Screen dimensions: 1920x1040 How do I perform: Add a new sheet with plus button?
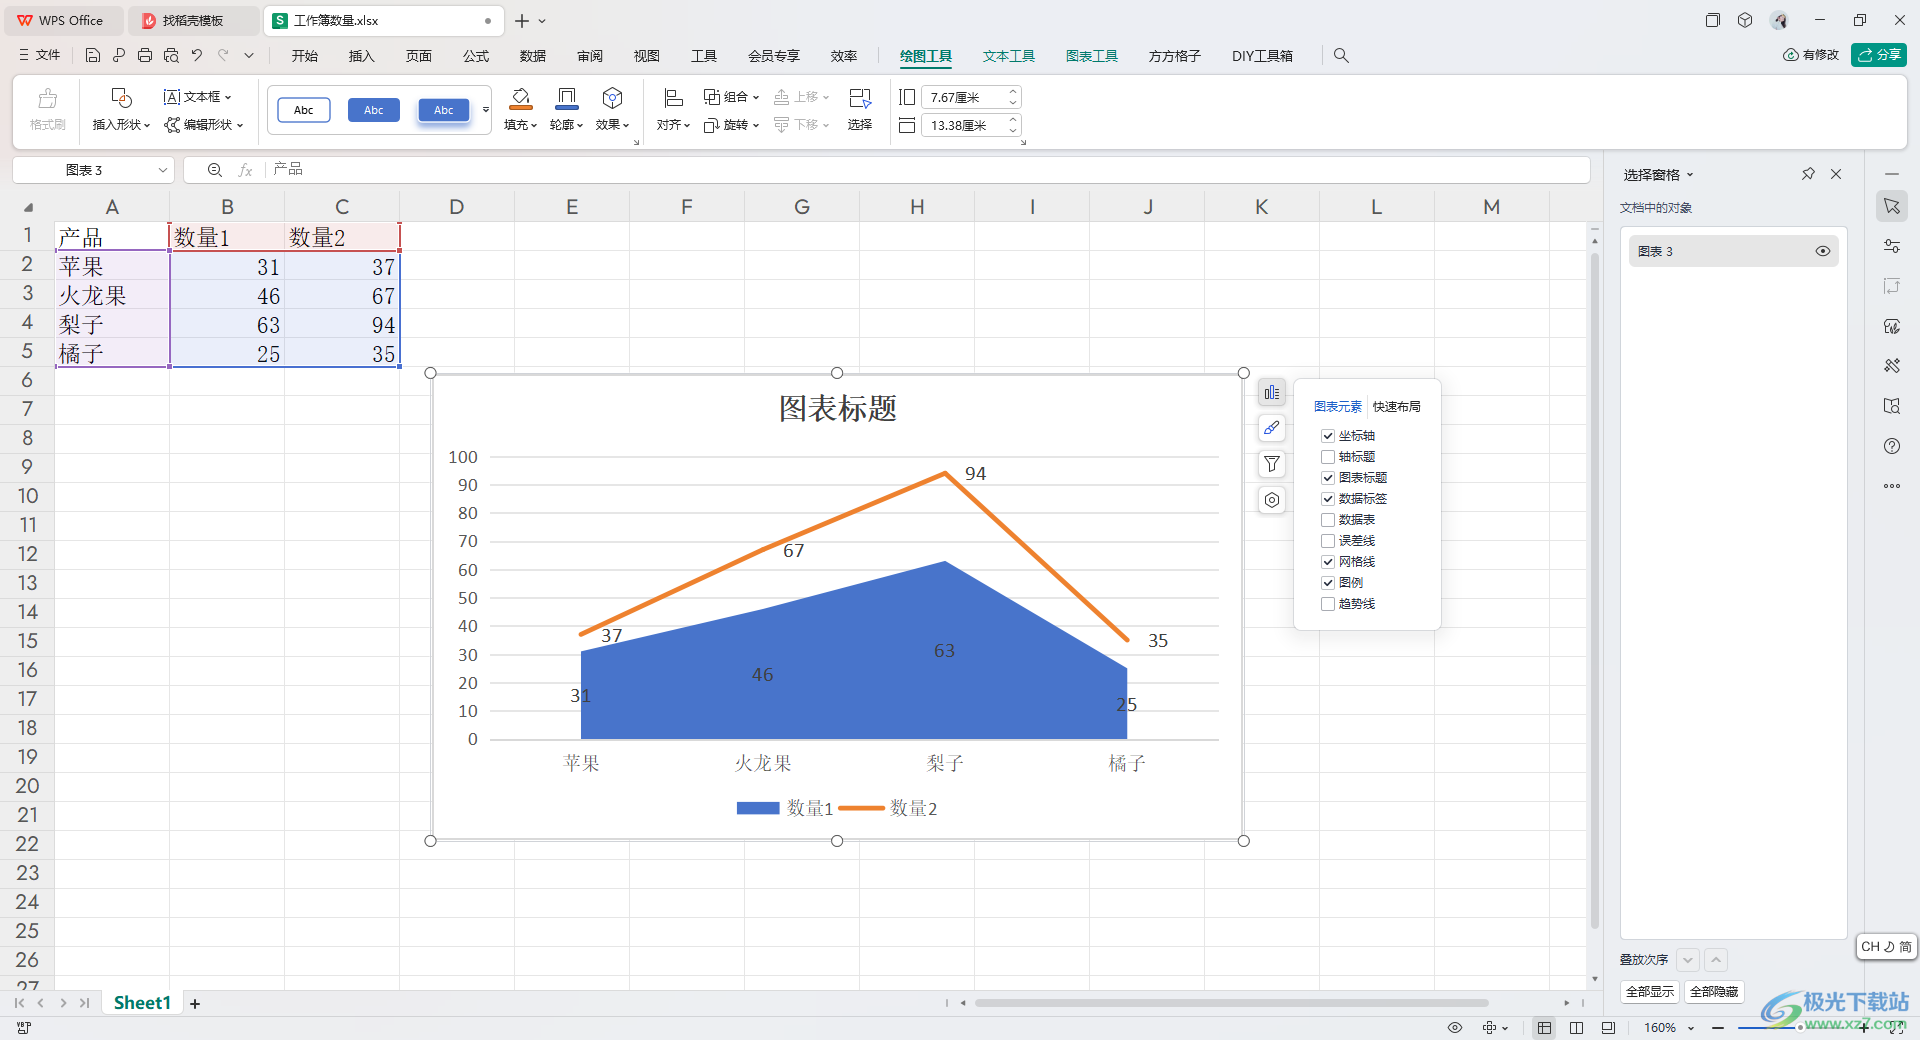(x=195, y=1003)
